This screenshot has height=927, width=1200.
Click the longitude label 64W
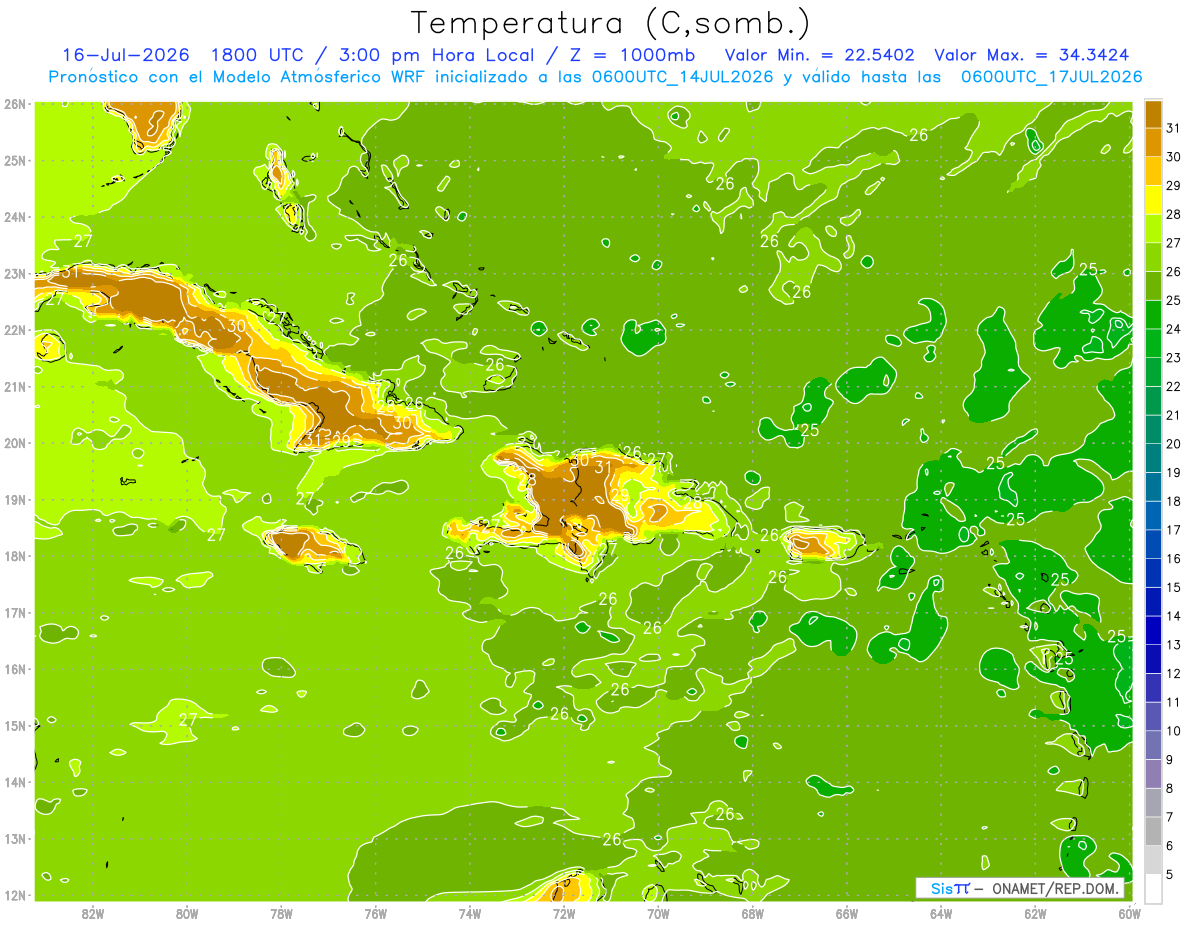coord(941,913)
